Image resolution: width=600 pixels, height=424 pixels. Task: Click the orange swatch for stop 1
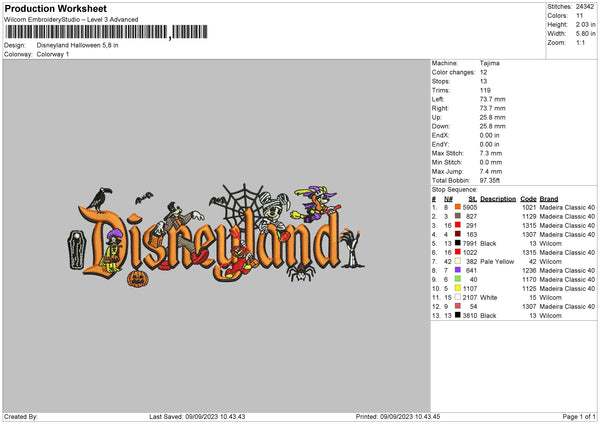(x=458, y=207)
